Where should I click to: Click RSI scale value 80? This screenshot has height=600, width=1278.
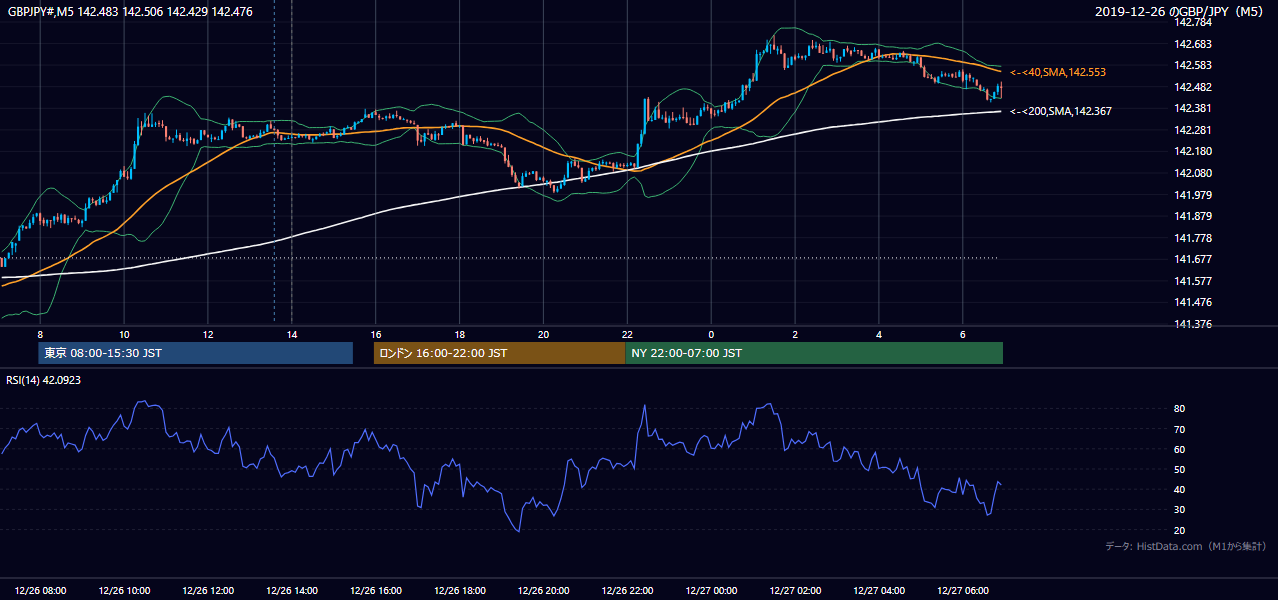tap(1180, 409)
